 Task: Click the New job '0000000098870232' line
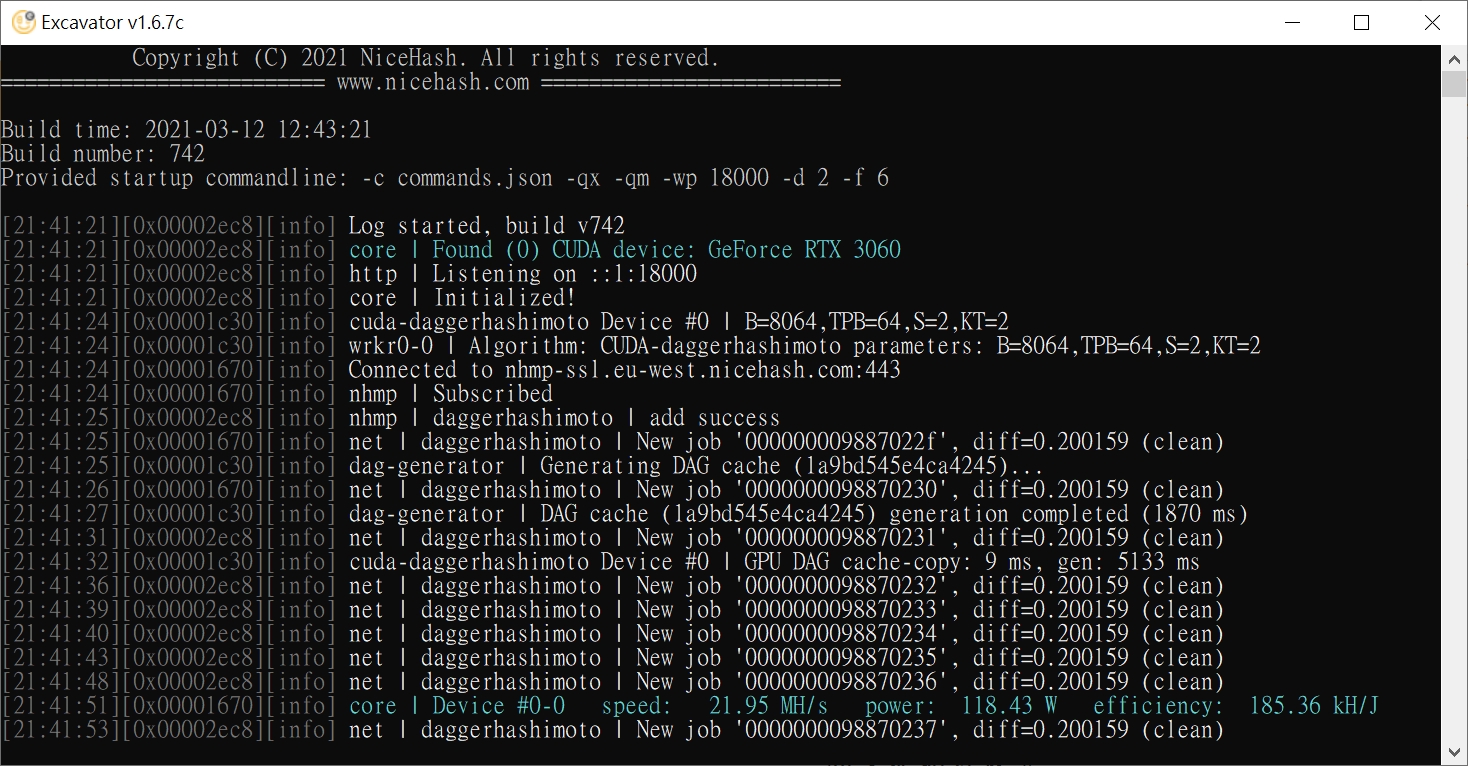tap(613, 586)
